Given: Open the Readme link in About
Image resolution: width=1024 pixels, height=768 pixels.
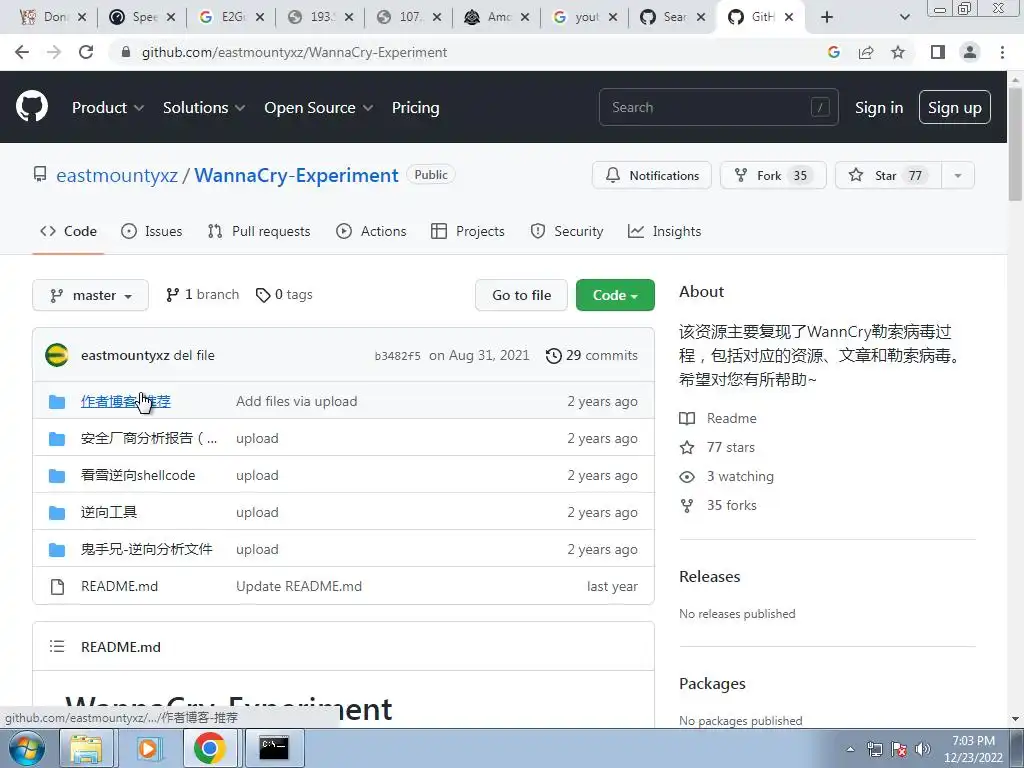Looking at the screenshot, I should 718,418.
